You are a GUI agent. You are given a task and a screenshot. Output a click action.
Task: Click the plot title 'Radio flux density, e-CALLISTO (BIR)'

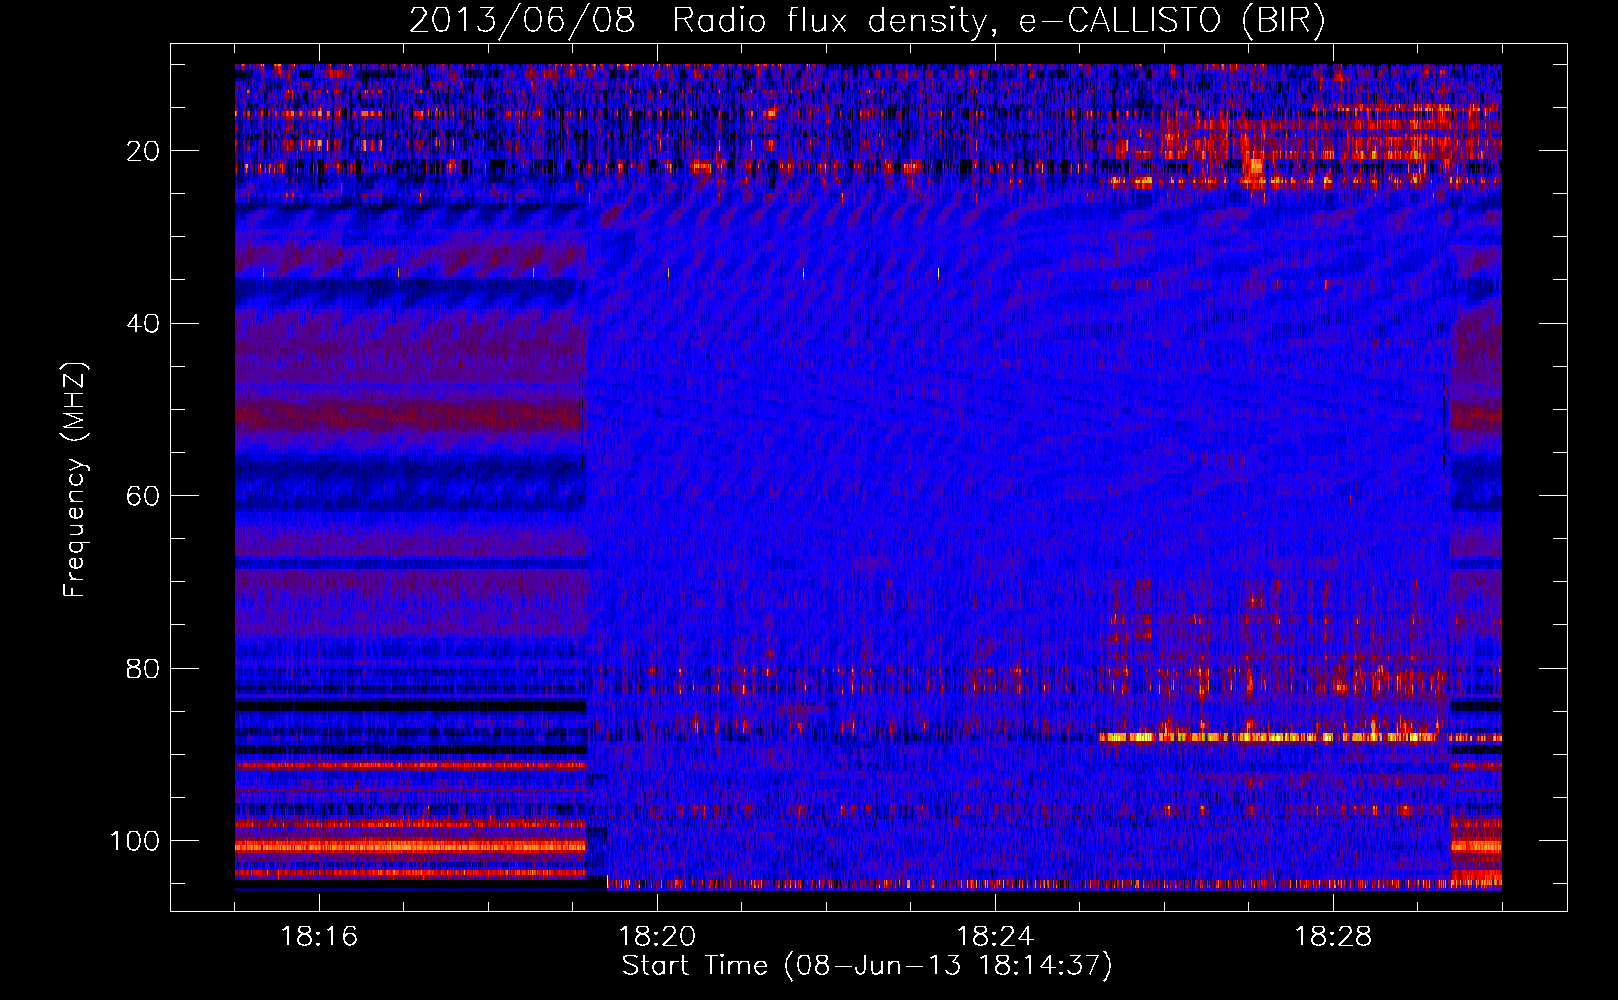tap(999, 21)
